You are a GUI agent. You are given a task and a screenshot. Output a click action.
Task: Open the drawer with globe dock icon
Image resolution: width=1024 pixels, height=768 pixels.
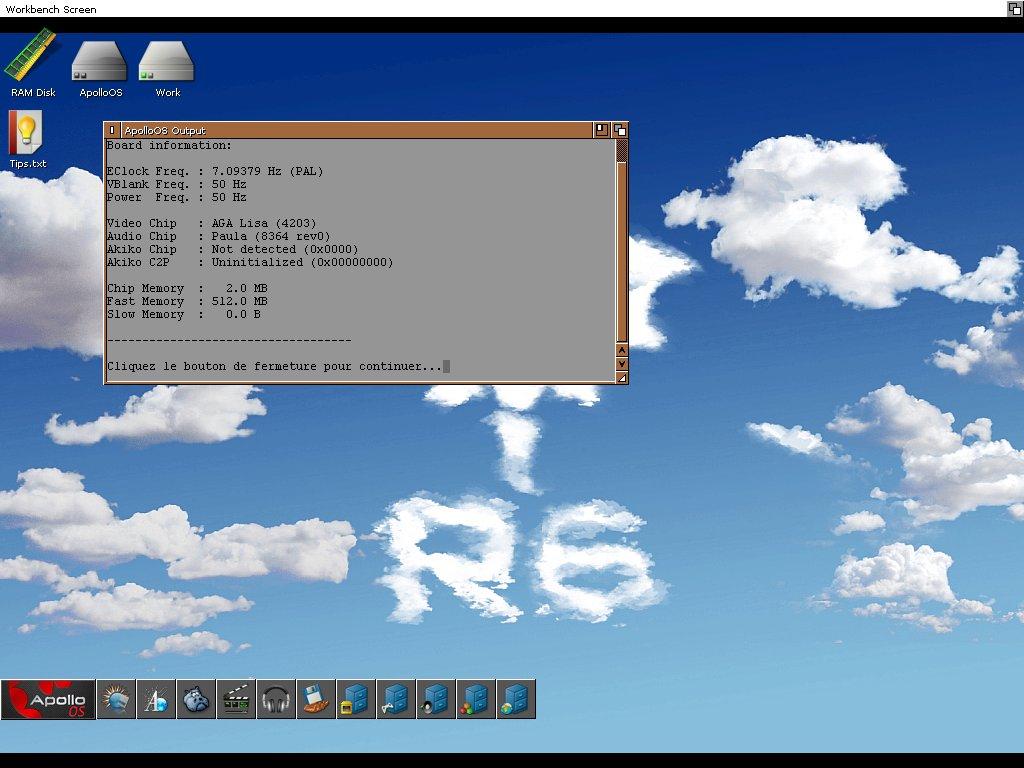click(x=516, y=699)
